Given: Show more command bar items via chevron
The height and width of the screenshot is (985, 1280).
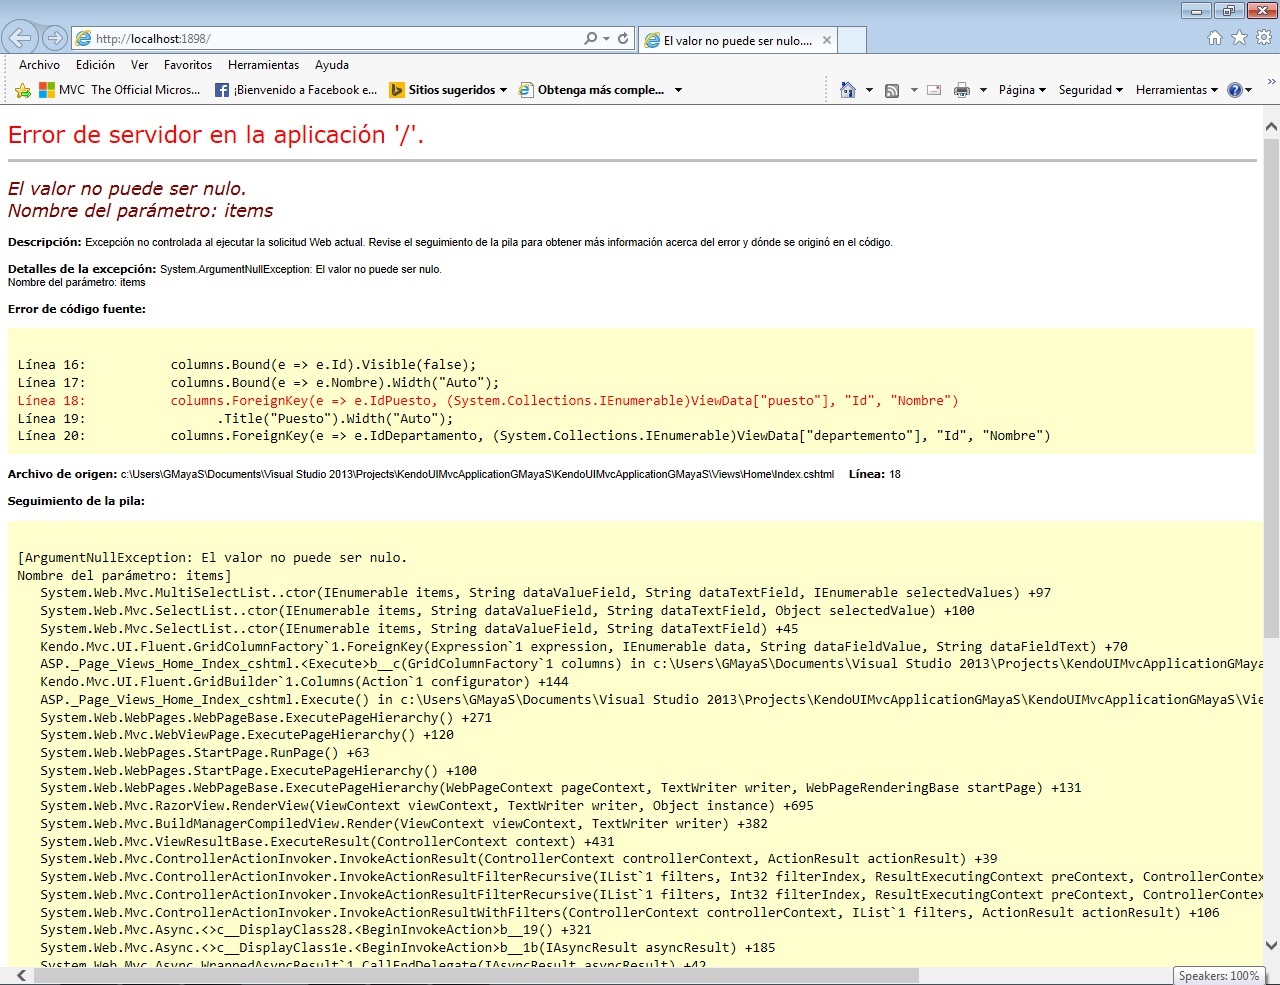Looking at the screenshot, I should 1271,82.
